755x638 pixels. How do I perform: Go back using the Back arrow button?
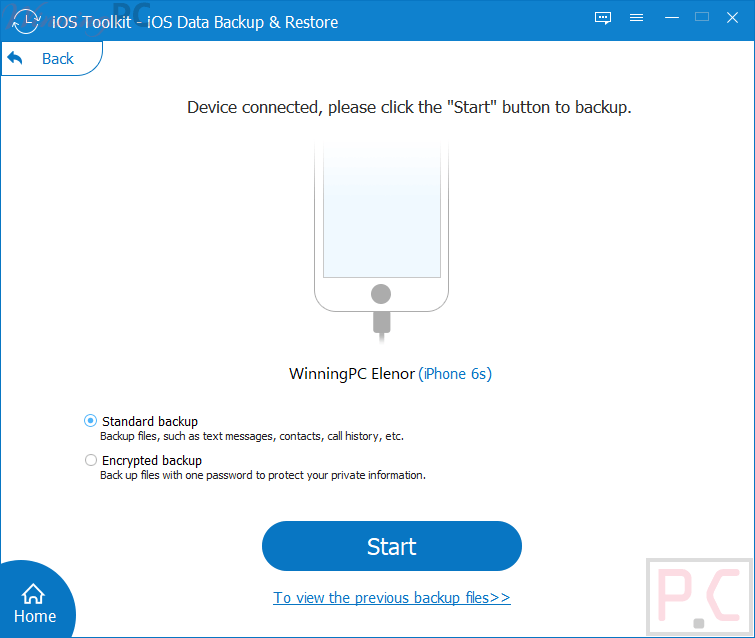coord(52,58)
